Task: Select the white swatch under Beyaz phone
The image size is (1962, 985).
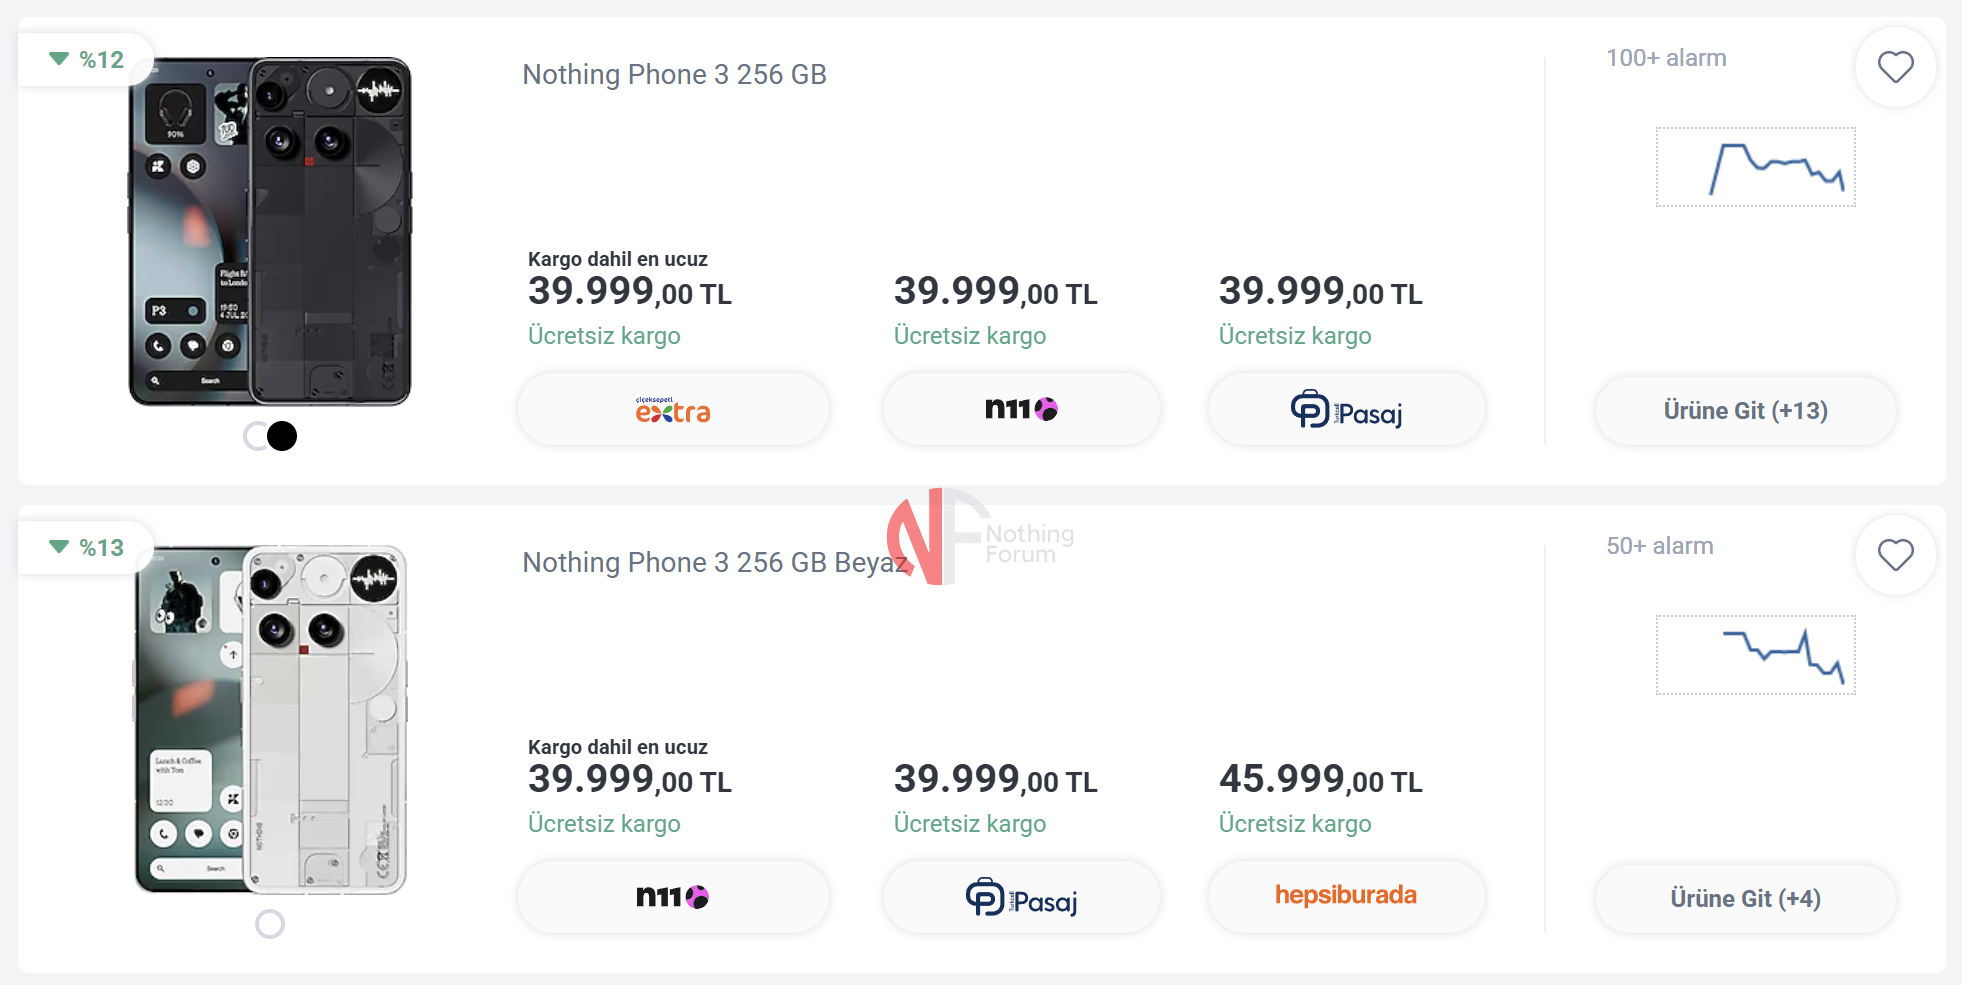Action: tap(270, 924)
